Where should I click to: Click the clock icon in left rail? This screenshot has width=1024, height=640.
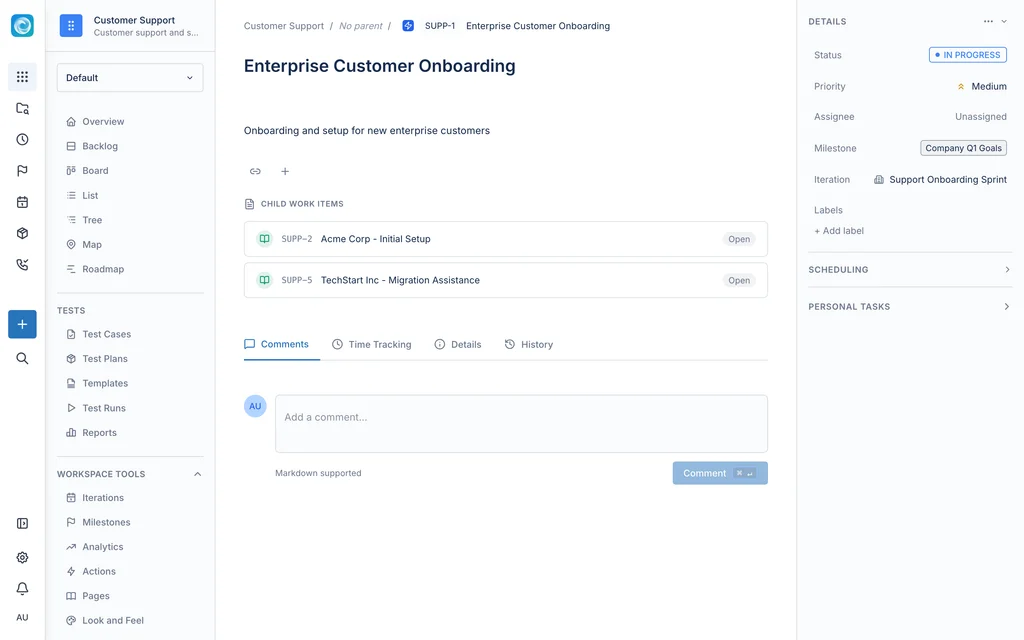point(22,139)
